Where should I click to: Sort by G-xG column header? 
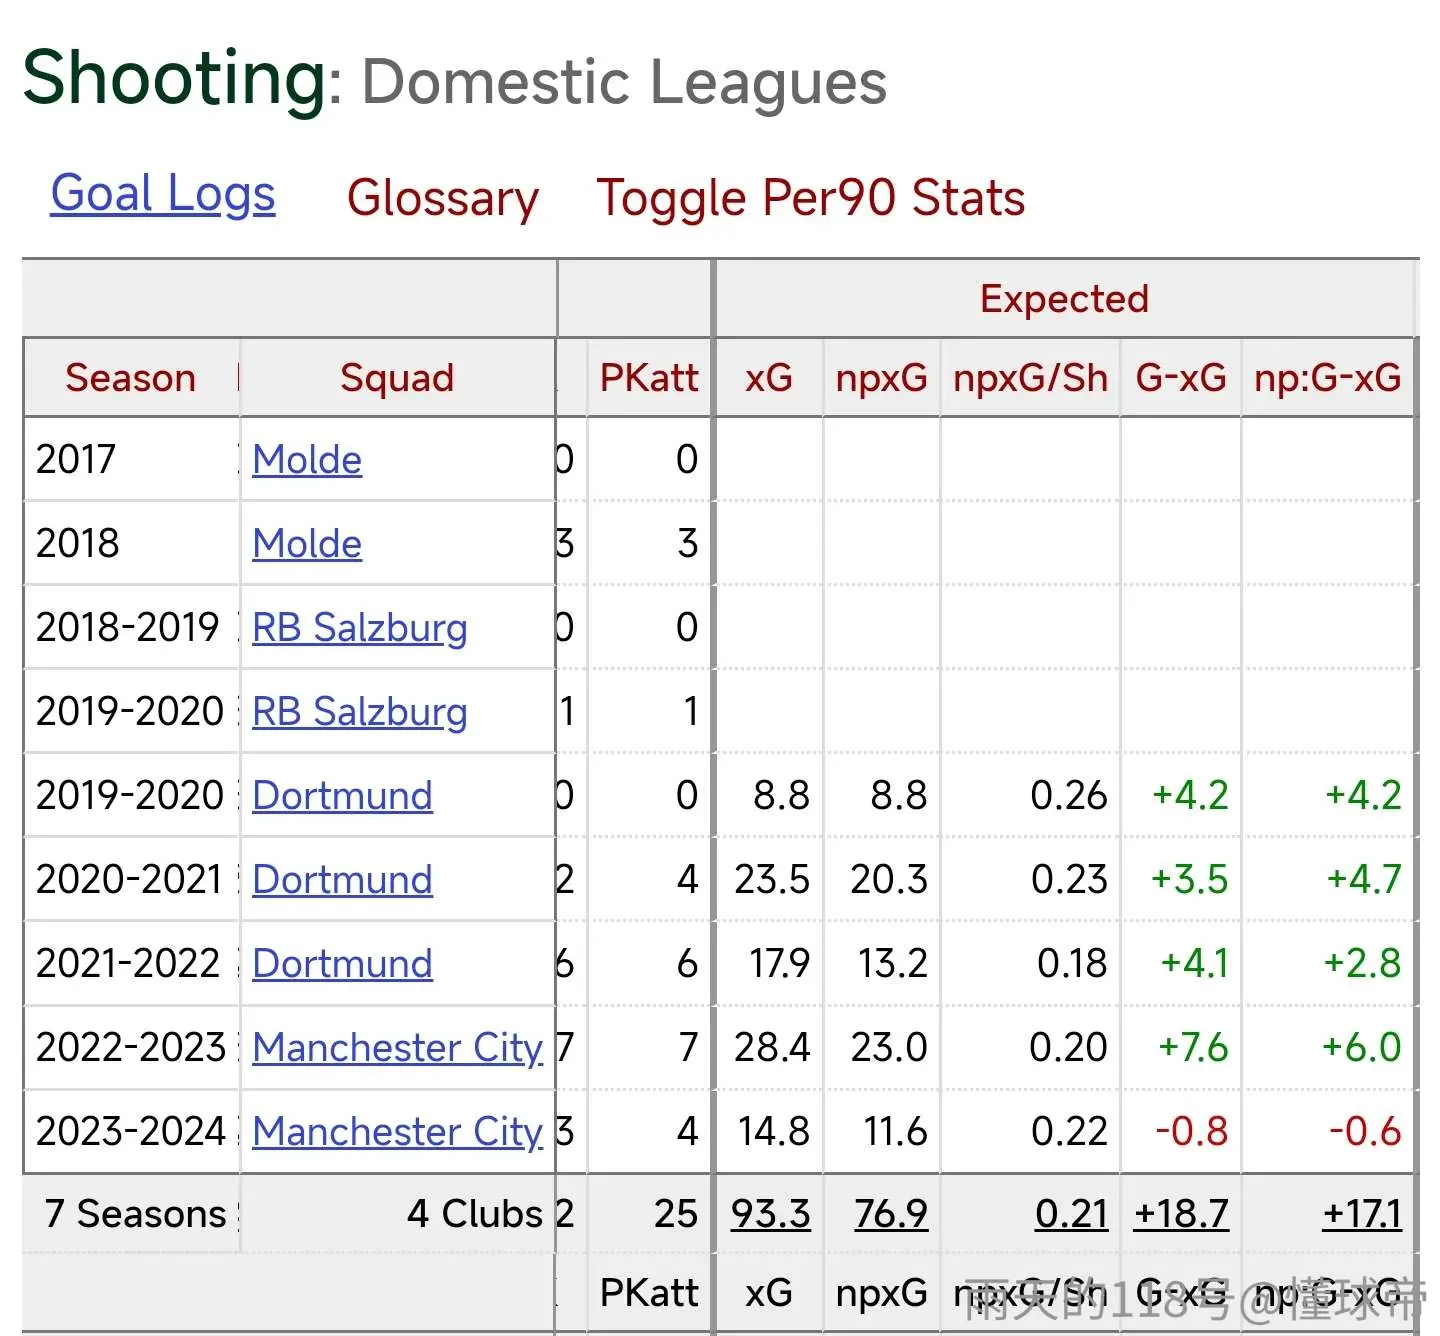pyautogui.click(x=1181, y=378)
